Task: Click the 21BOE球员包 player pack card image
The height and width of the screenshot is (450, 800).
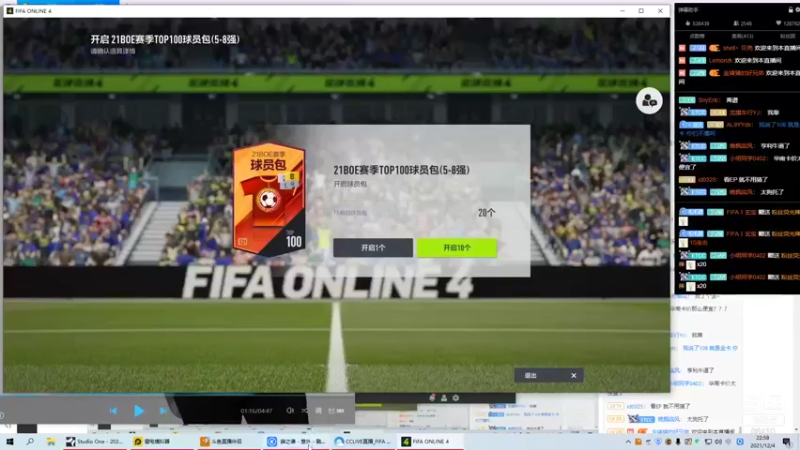Action: coord(269,199)
